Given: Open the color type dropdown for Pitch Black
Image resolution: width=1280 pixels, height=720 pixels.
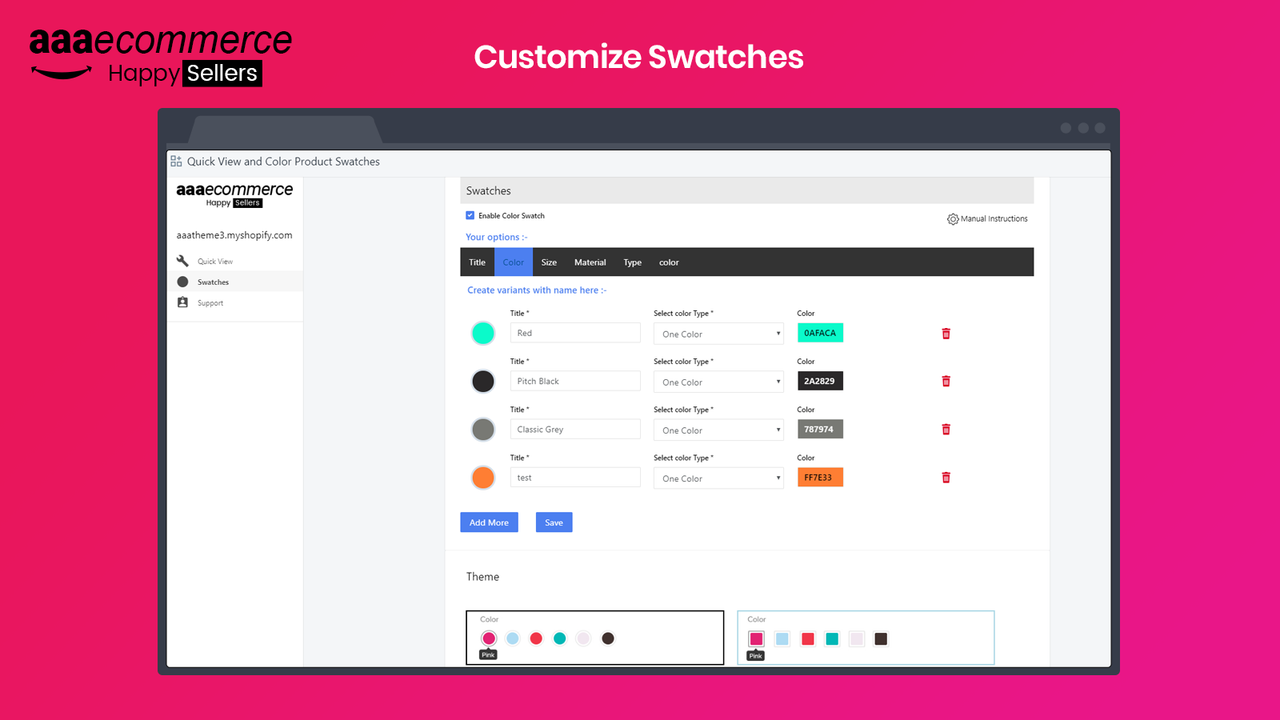Looking at the screenshot, I should tap(718, 382).
